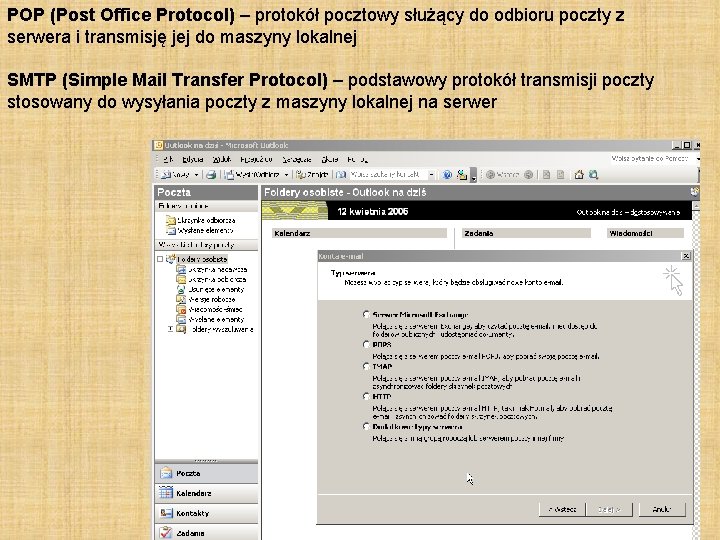Click the Print icon in the toolbar
Screen dimensions: 720x540
click(211, 174)
